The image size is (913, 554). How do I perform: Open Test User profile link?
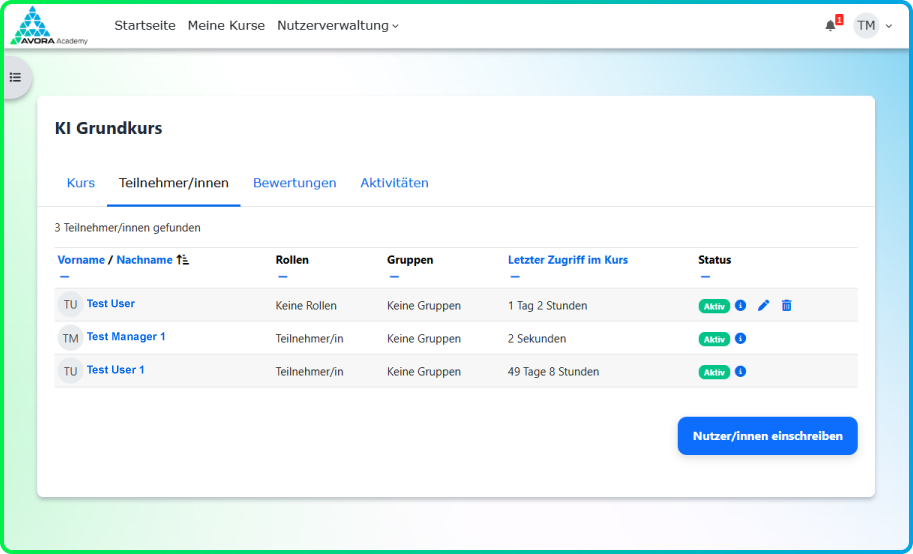111,304
